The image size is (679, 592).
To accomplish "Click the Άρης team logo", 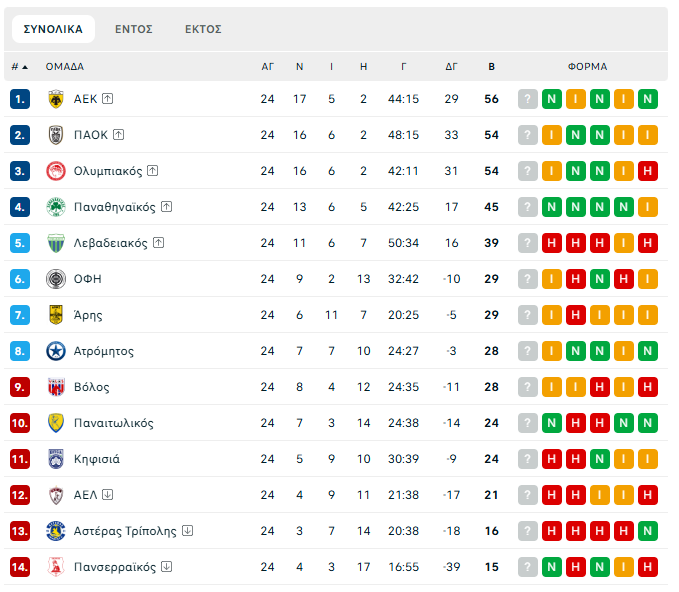I will tap(56, 315).
